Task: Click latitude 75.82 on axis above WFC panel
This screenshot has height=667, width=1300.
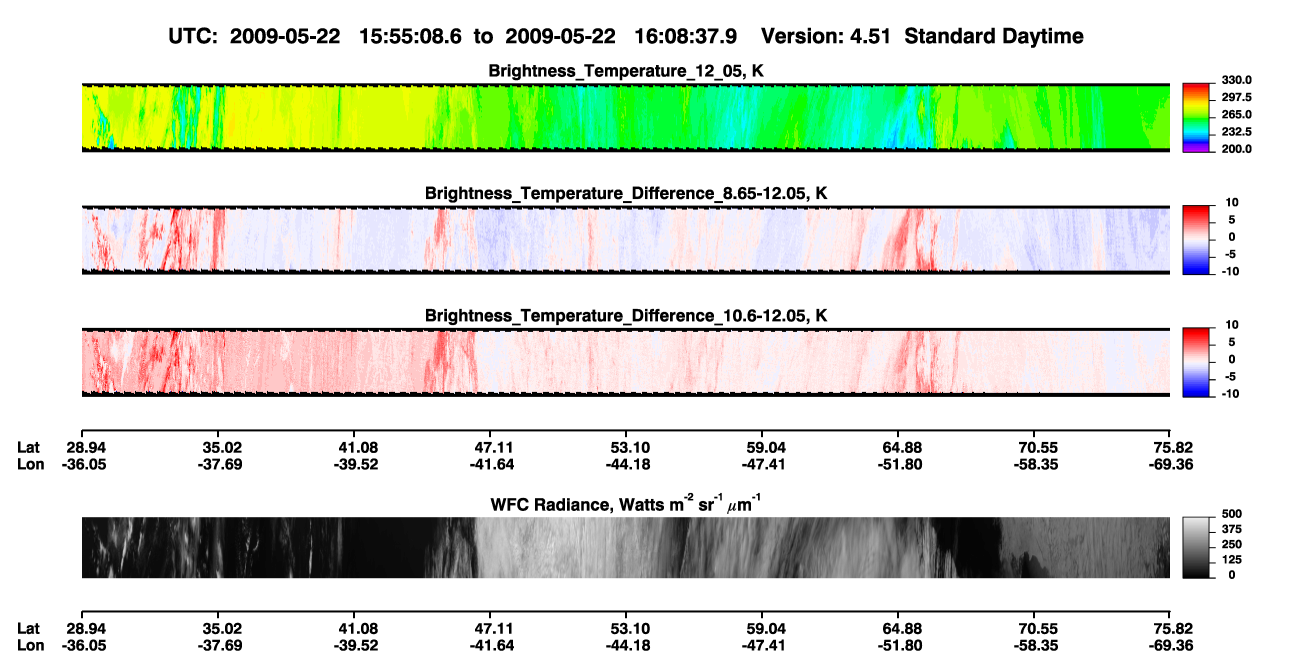Action: [x=1171, y=447]
